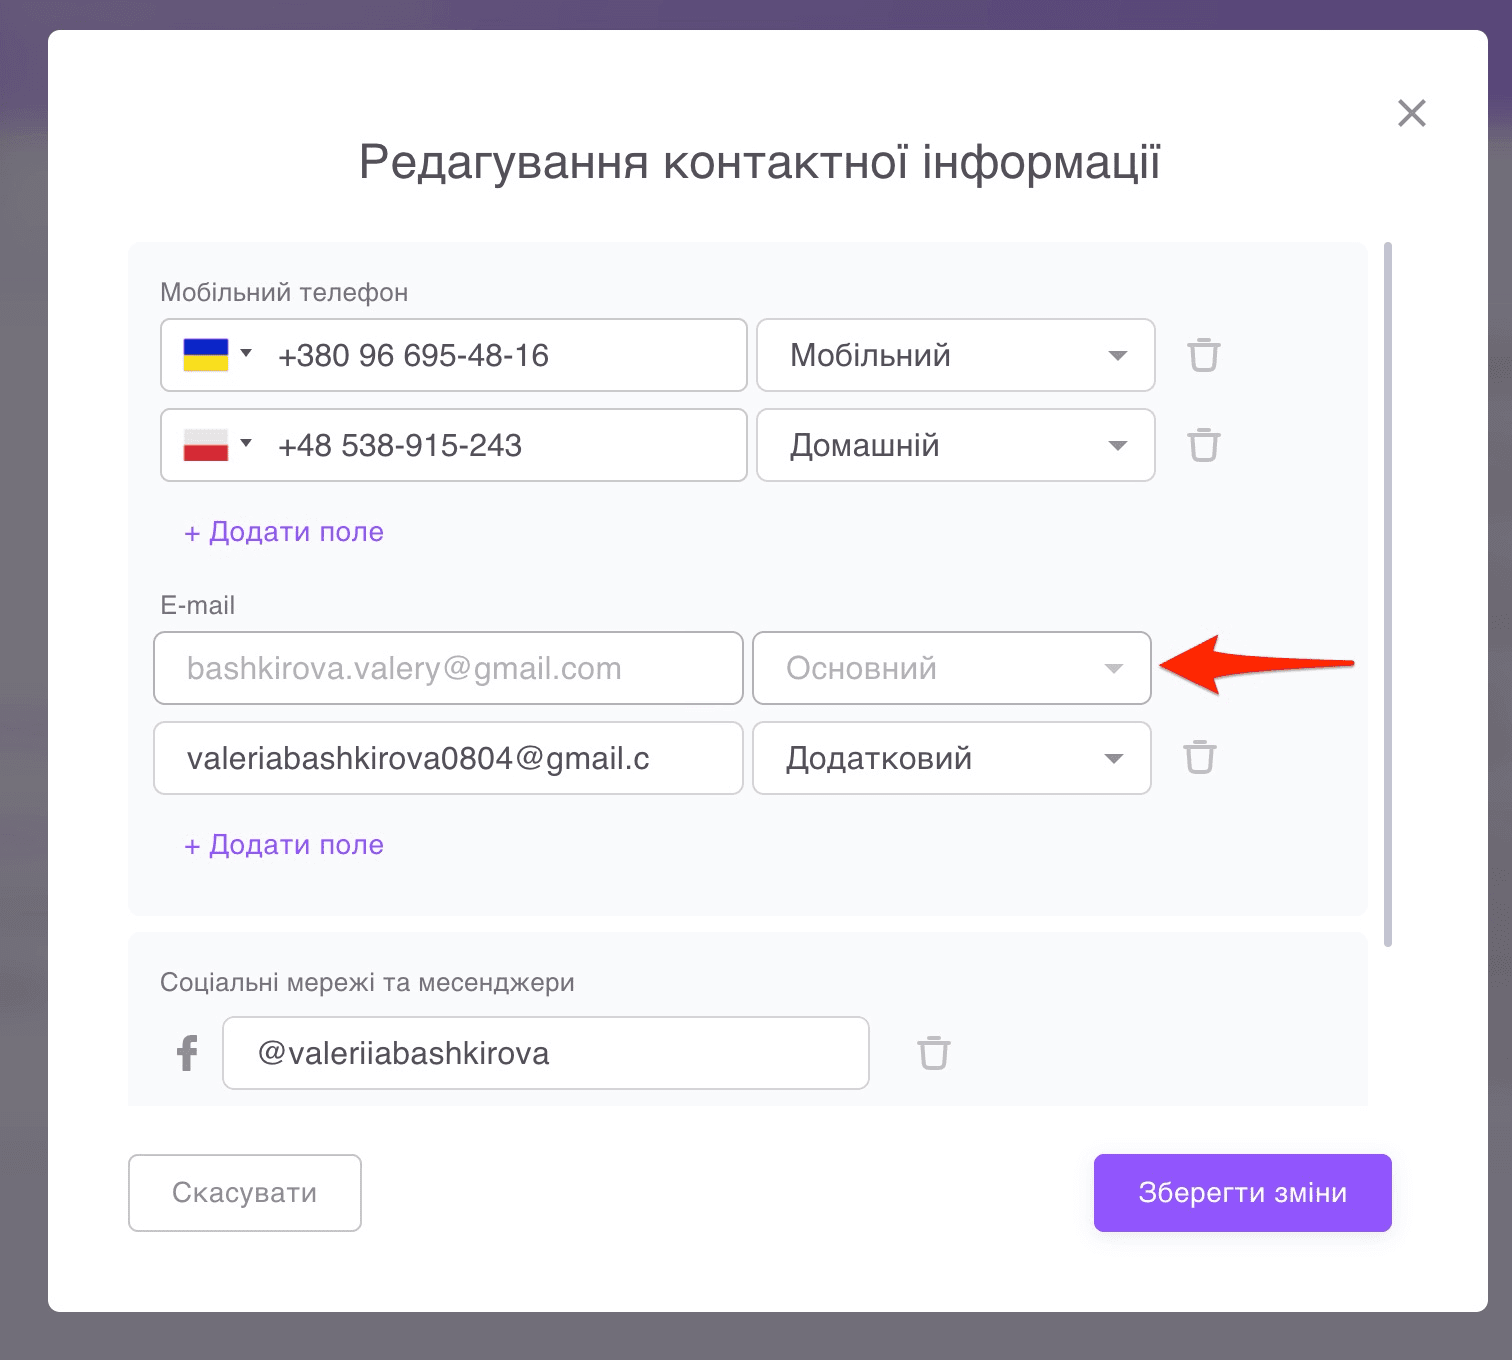This screenshot has width=1512, height=1360.
Task: Delete the +380 mobile phone number
Action: 1203,355
